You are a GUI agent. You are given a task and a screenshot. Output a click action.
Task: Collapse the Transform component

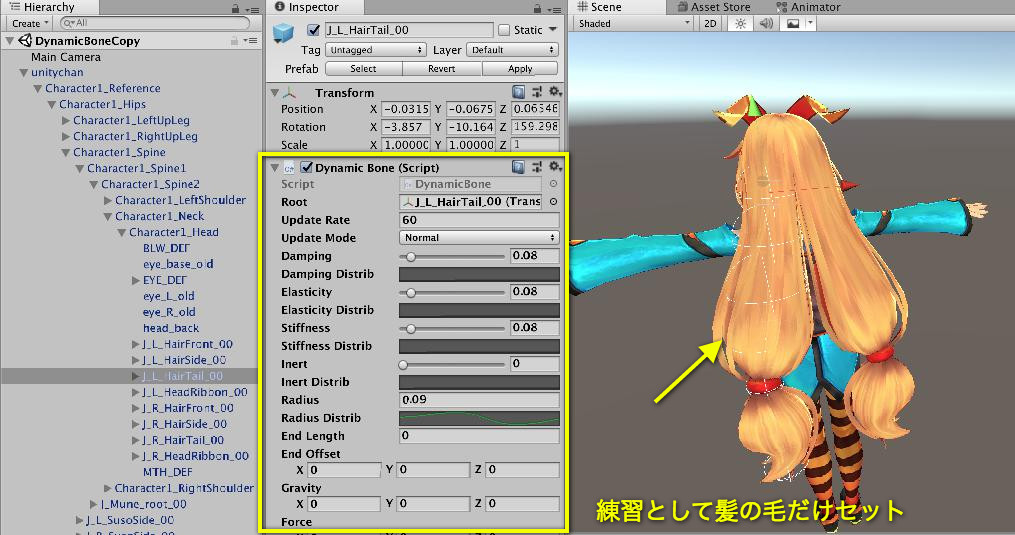275,93
